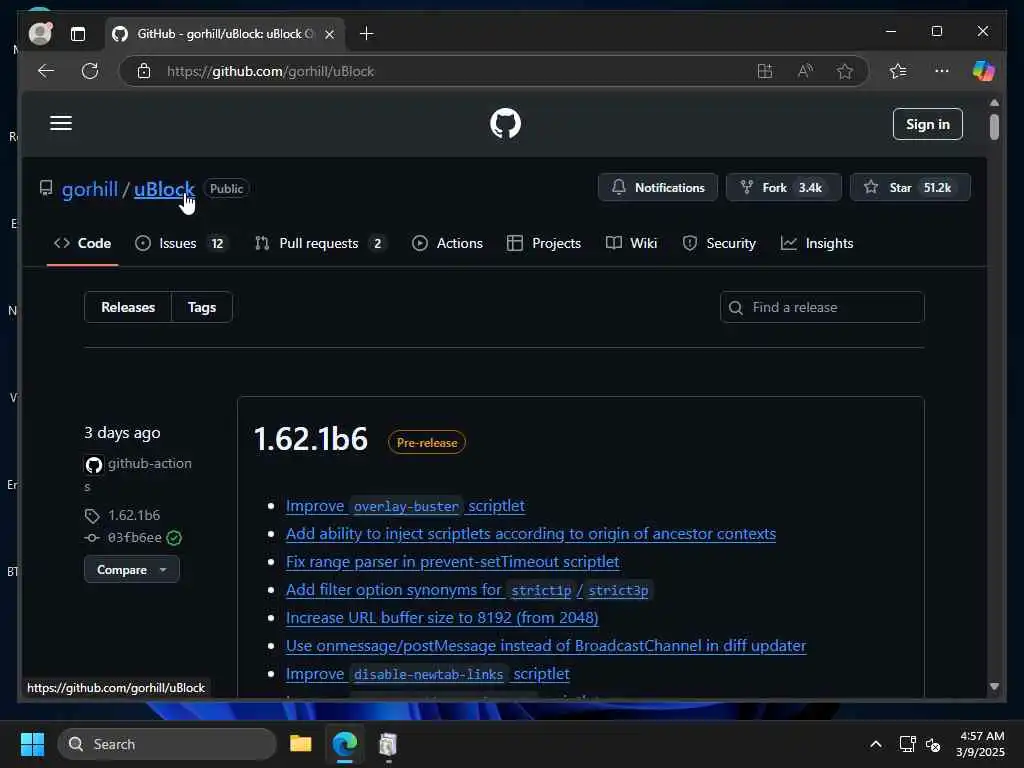Click the page scrollbar down arrow
Image resolution: width=1024 pixels, height=768 pixels.
994,686
